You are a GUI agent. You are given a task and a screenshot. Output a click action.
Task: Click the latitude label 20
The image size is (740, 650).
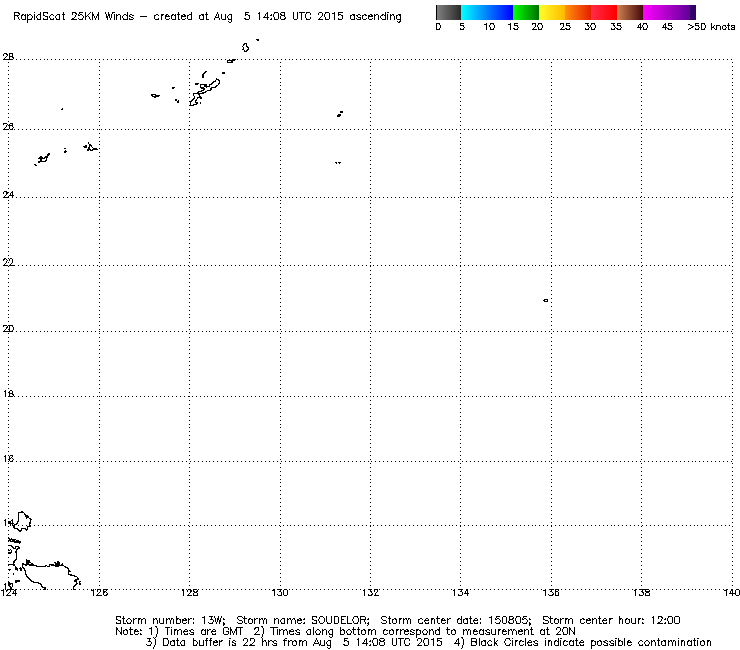pyautogui.click(x=8, y=329)
